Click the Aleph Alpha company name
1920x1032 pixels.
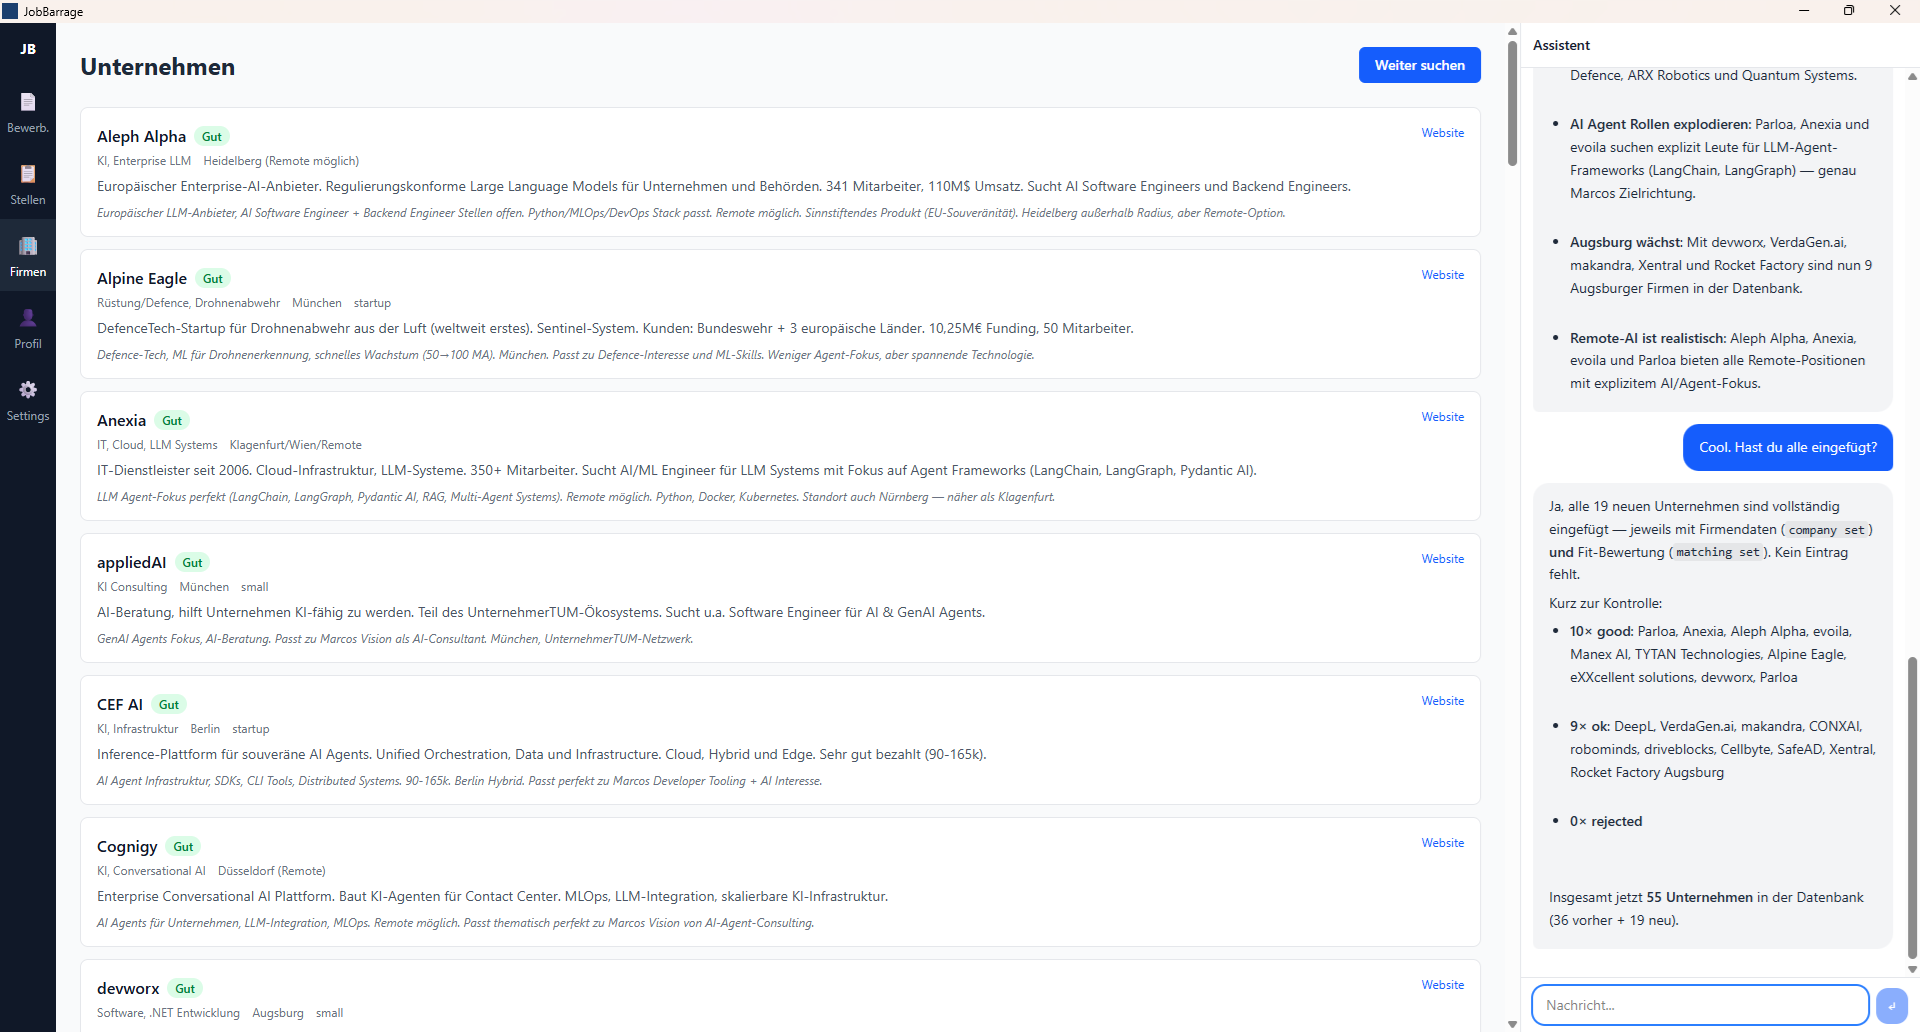[141, 136]
